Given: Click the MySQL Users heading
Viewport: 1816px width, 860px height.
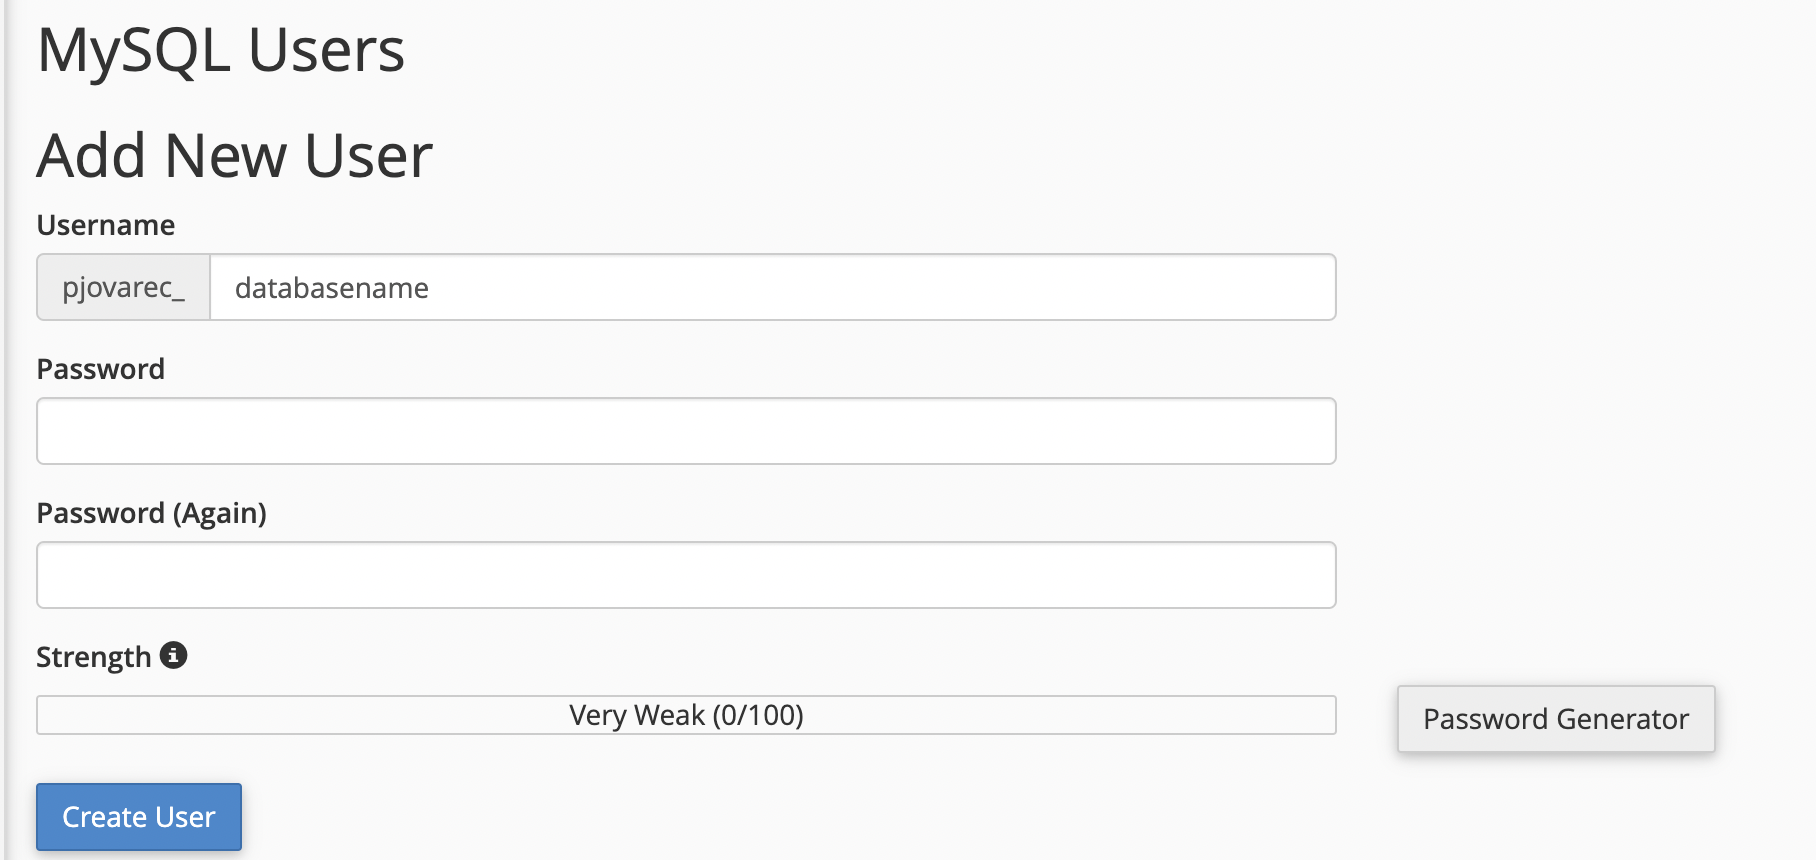Looking at the screenshot, I should click(221, 50).
